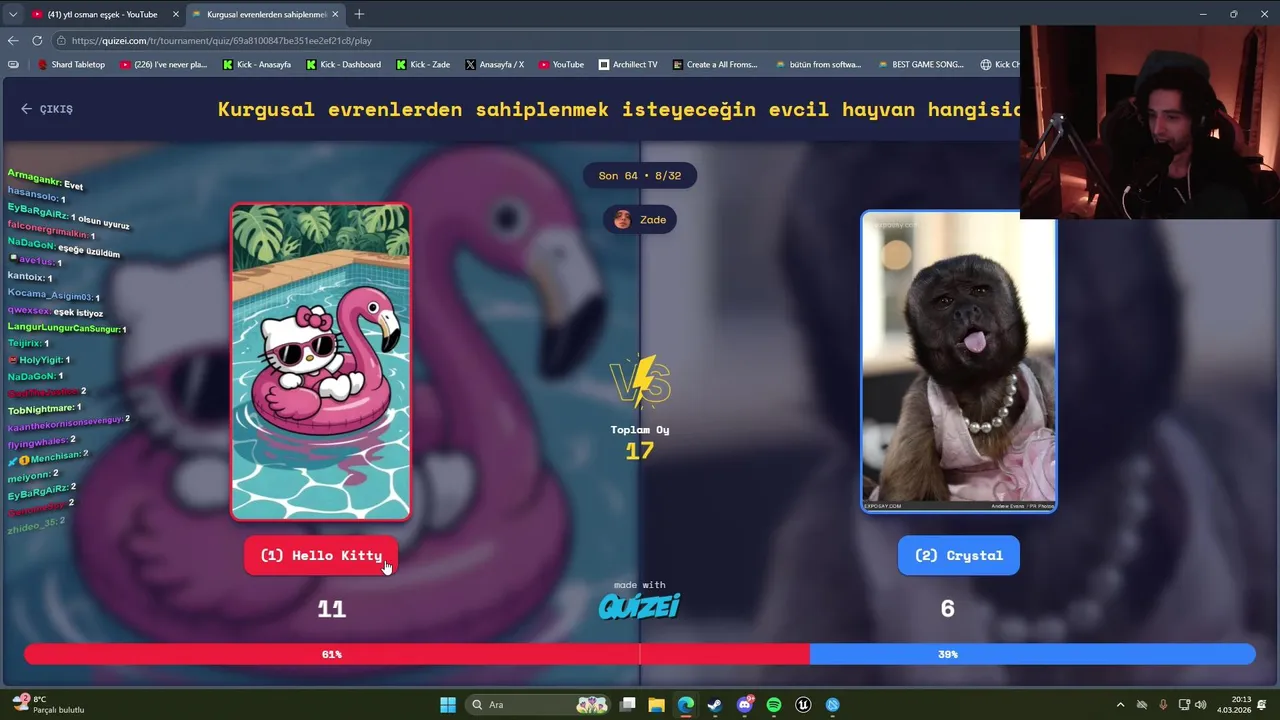Click the ÇIKIŞ exit link
Screen dimensions: 1280x720
[47, 109]
